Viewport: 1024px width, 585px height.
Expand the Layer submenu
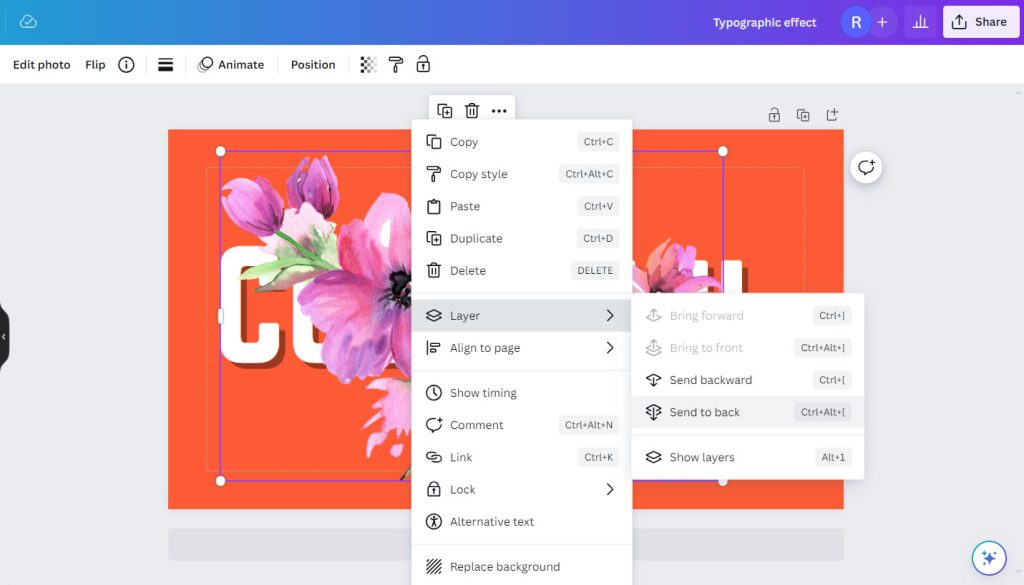521,316
